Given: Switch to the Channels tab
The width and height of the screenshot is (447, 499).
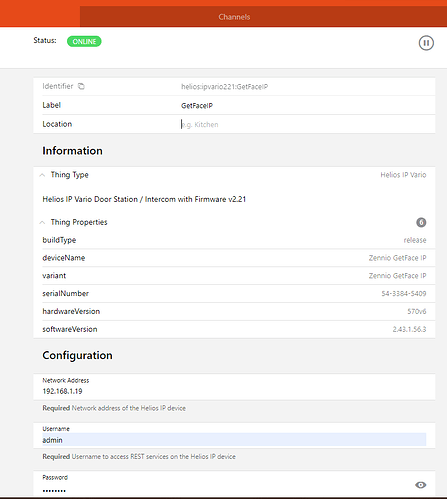Looking at the screenshot, I should tap(234, 17).
